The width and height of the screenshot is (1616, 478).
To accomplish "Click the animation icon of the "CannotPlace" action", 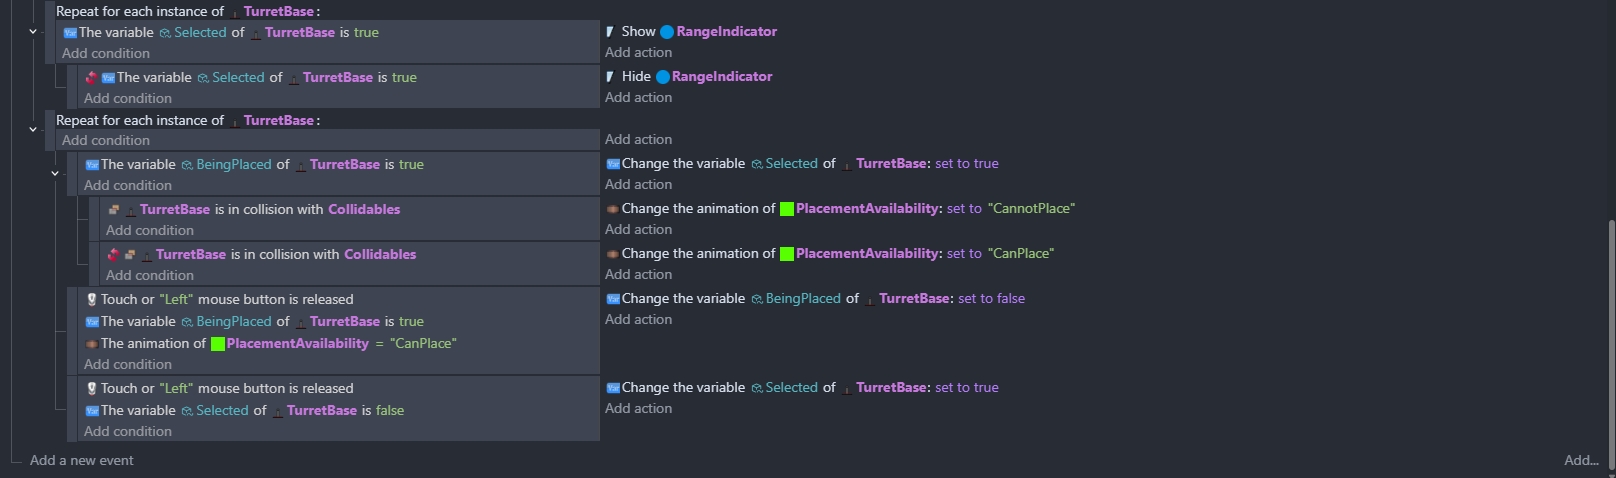I will (x=612, y=209).
